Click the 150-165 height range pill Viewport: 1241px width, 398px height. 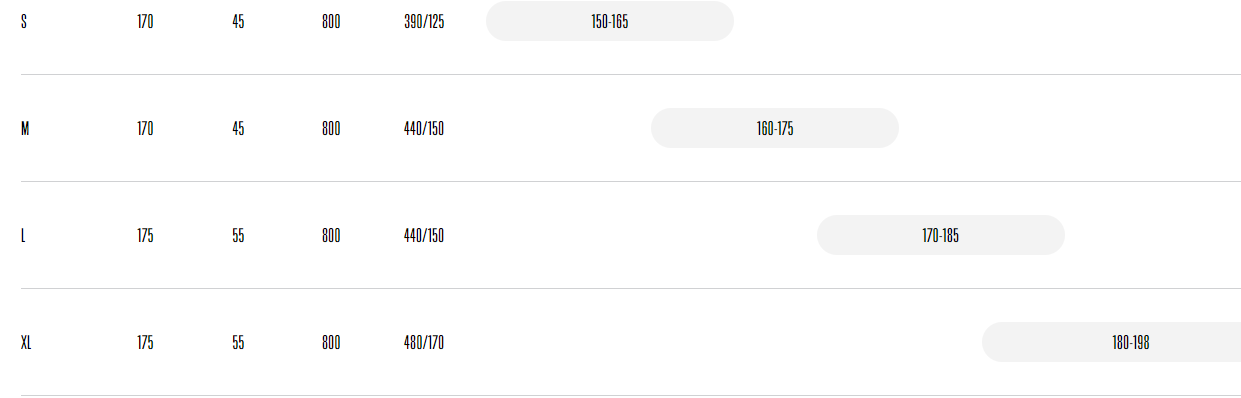pyautogui.click(x=610, y=21)
